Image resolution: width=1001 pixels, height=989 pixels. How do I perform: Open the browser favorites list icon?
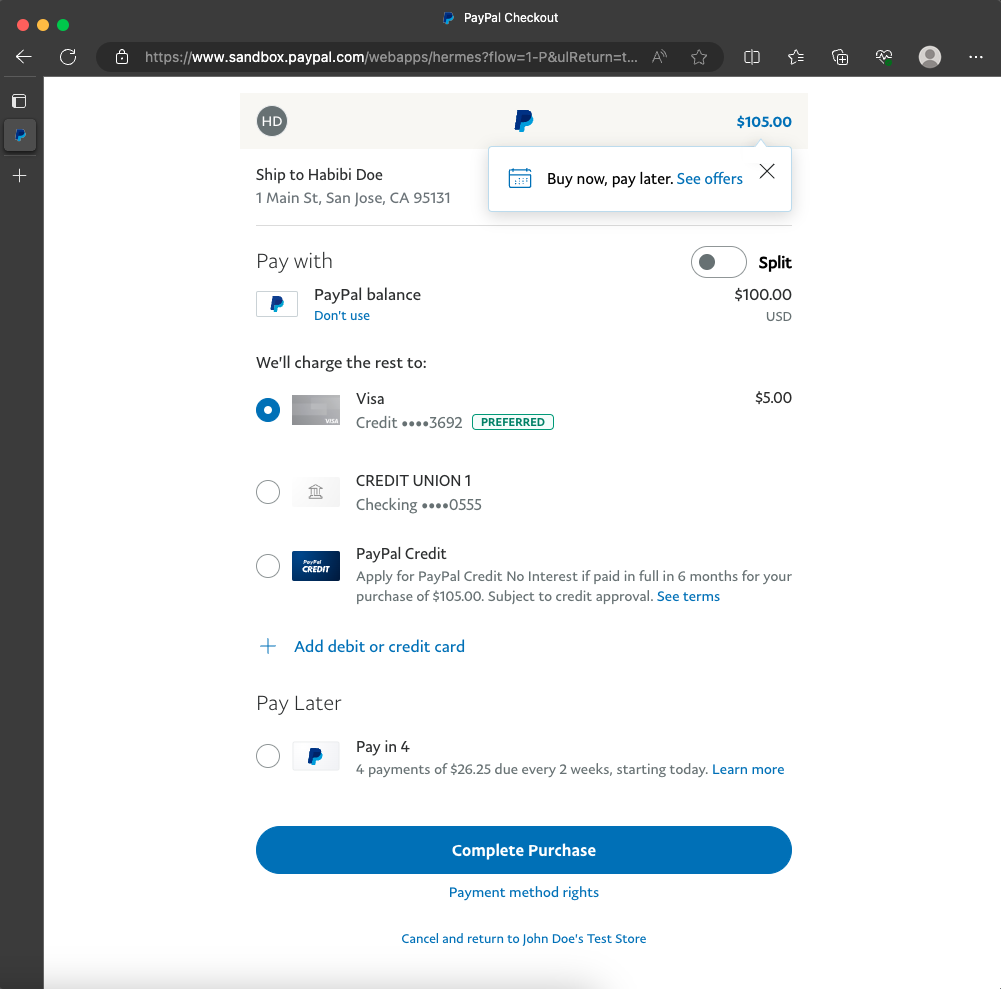(x=796, y=57)
